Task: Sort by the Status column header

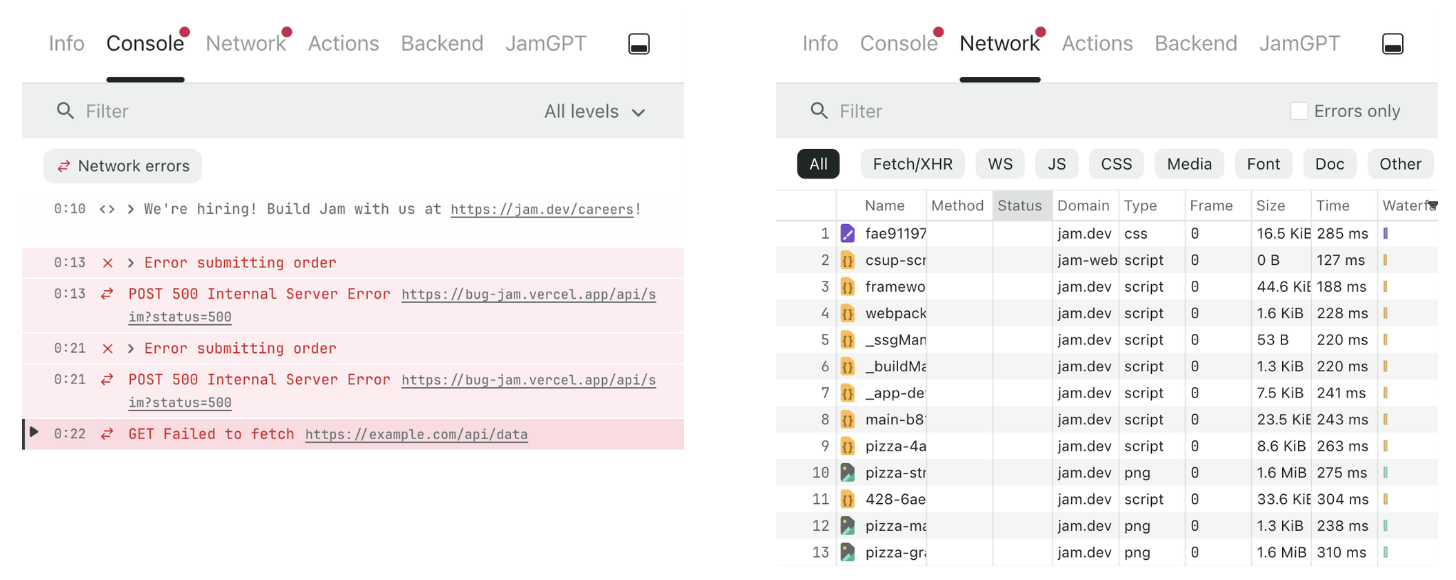Action: coord(1020,206)
